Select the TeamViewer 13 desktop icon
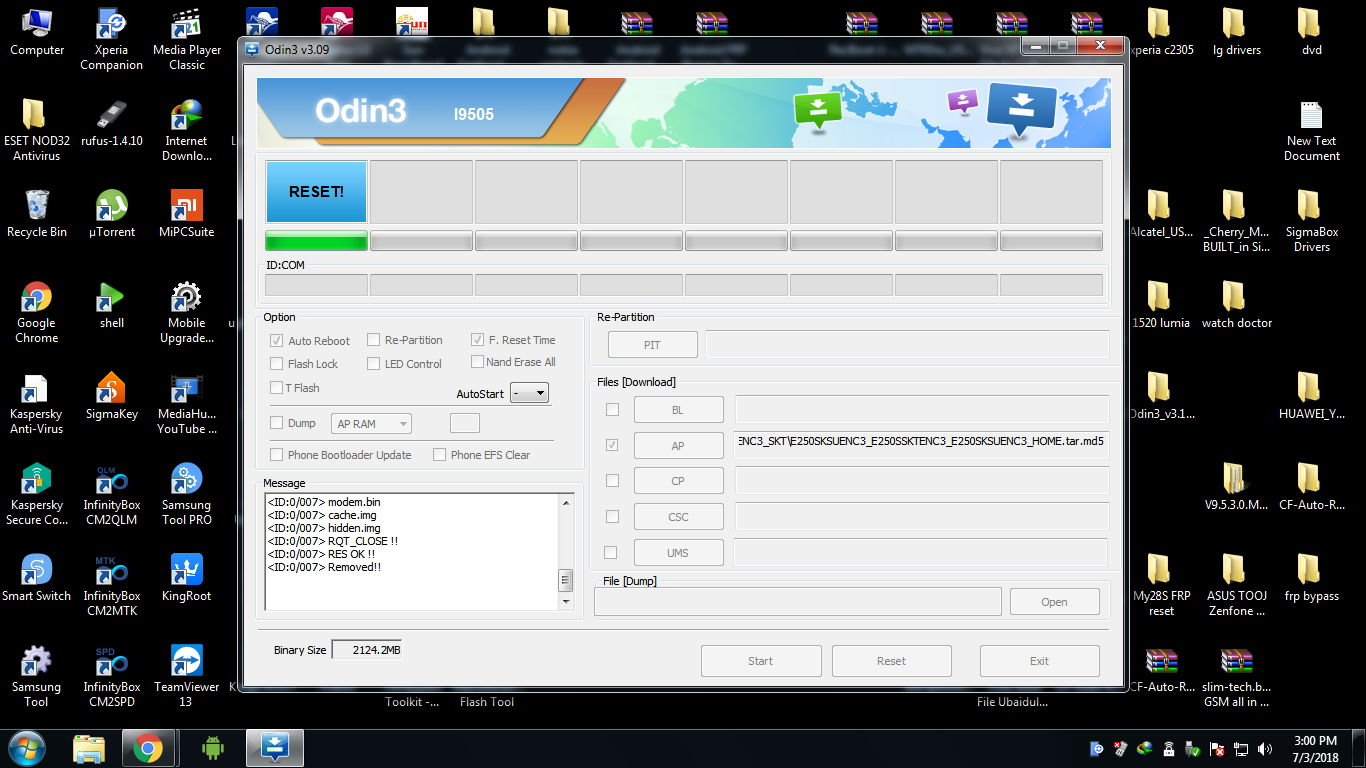The image size is (1366, 768). [187, 676]
